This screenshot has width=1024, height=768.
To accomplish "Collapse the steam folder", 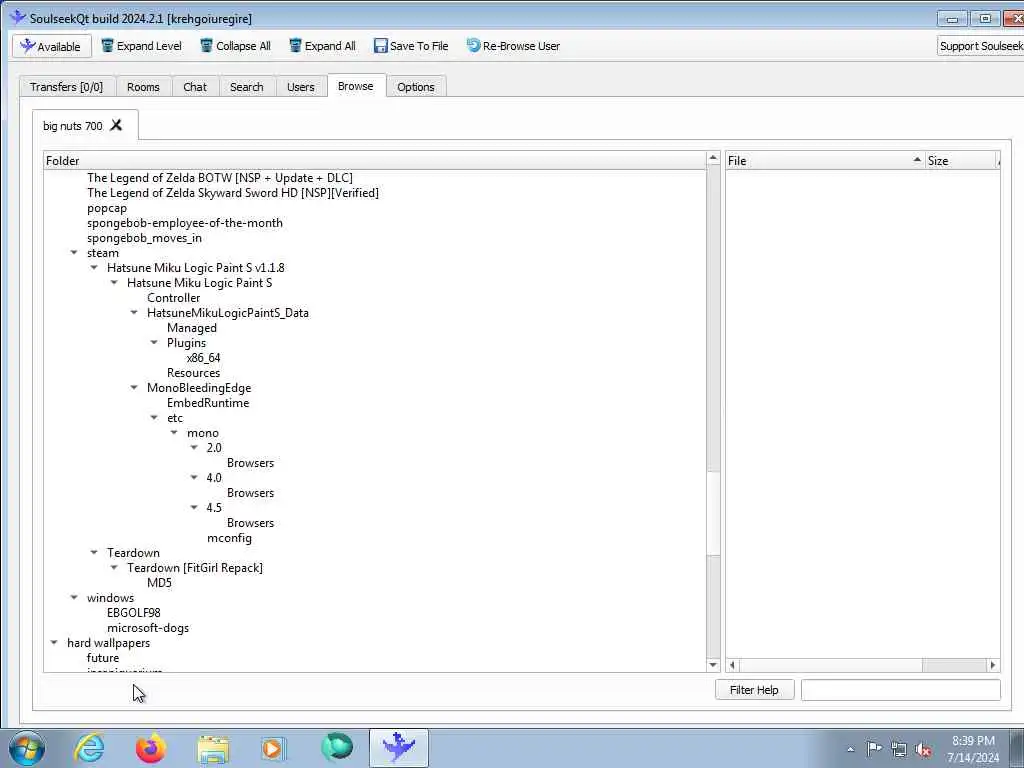I will 74,253.
